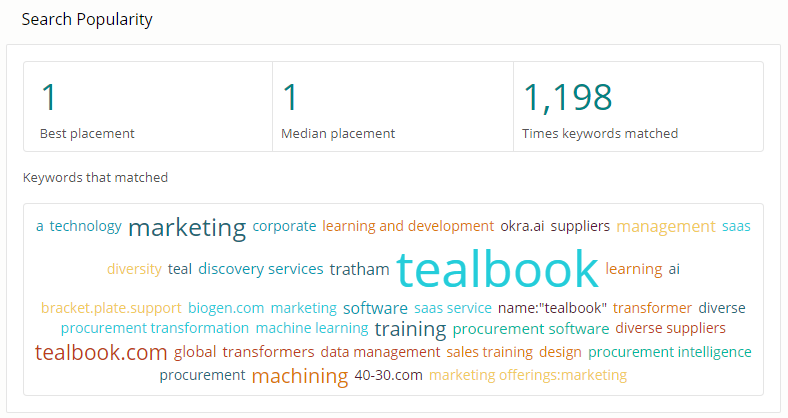This screenshot has width=788, height=418.
Task: Select the '40-30.com' keyword
Action: (388, 375)
